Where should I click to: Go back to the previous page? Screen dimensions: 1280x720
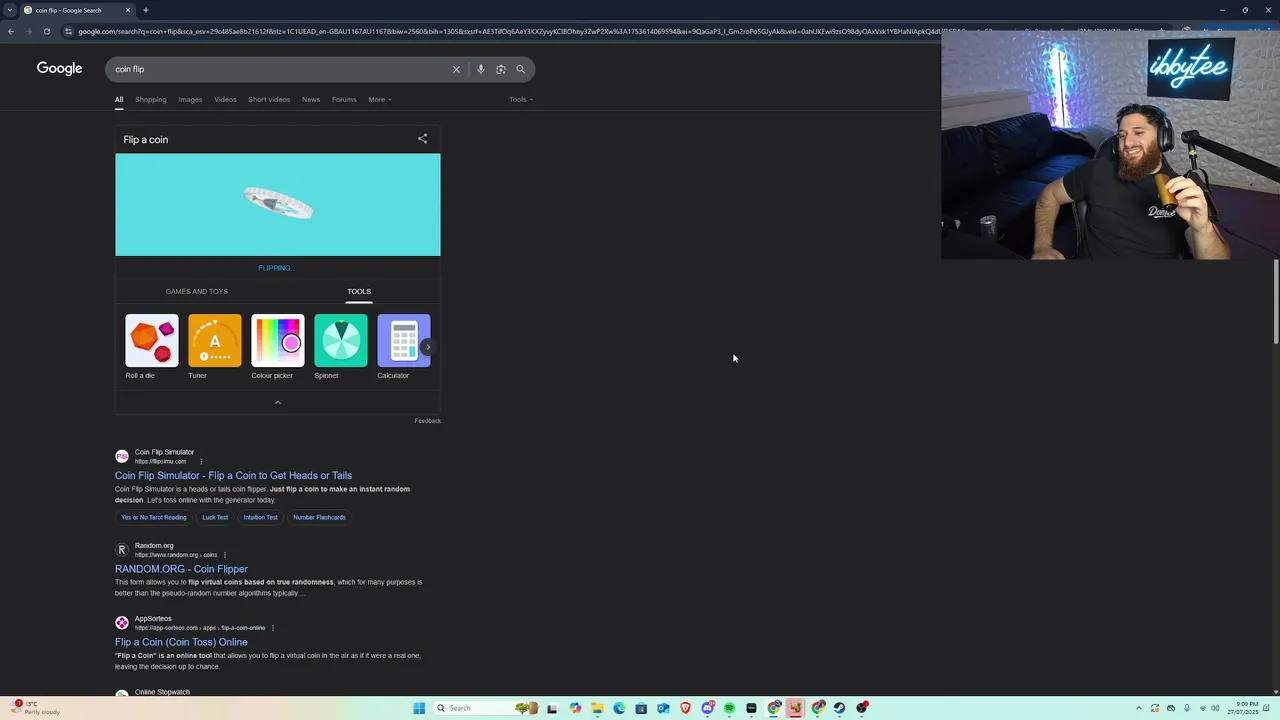click(10, 31)
